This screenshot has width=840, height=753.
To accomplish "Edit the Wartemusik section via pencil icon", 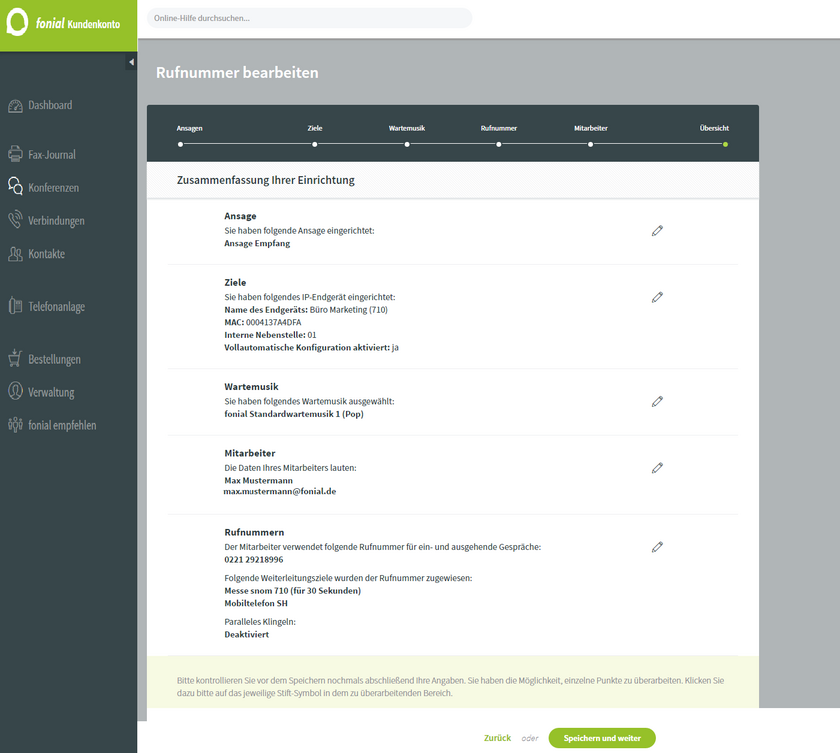I will point(657,402).
